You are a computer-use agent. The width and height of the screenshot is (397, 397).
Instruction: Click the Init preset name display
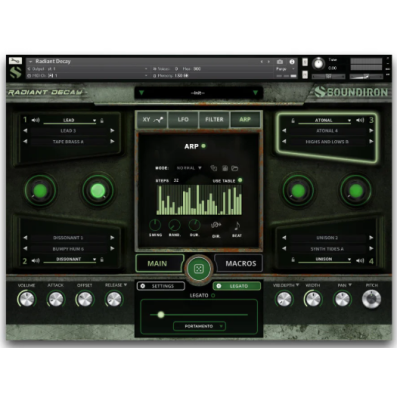pos(198,93)
